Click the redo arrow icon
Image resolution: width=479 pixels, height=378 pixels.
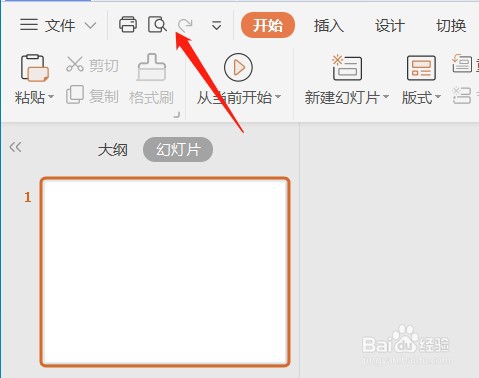185,25
